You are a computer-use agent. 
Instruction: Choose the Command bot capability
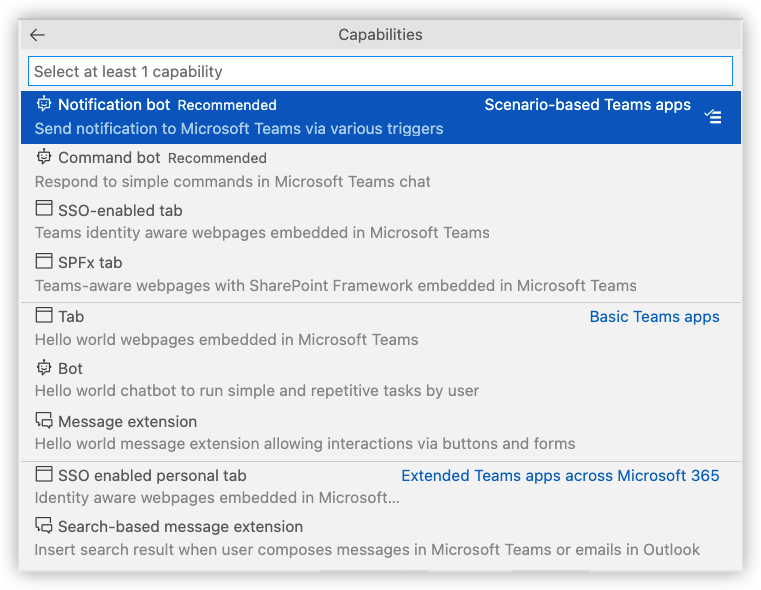coord(380,169)
